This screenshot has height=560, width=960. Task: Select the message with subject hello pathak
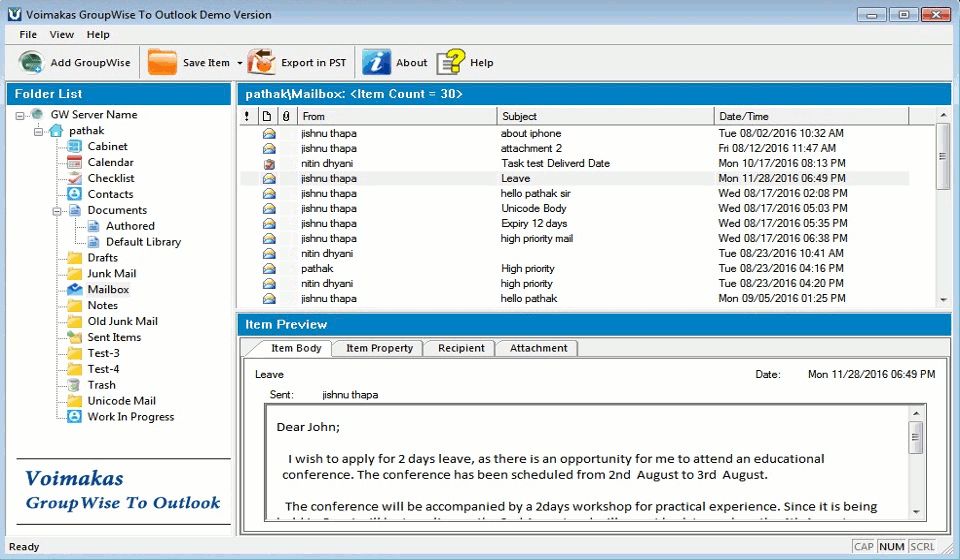tap(574, 299)
